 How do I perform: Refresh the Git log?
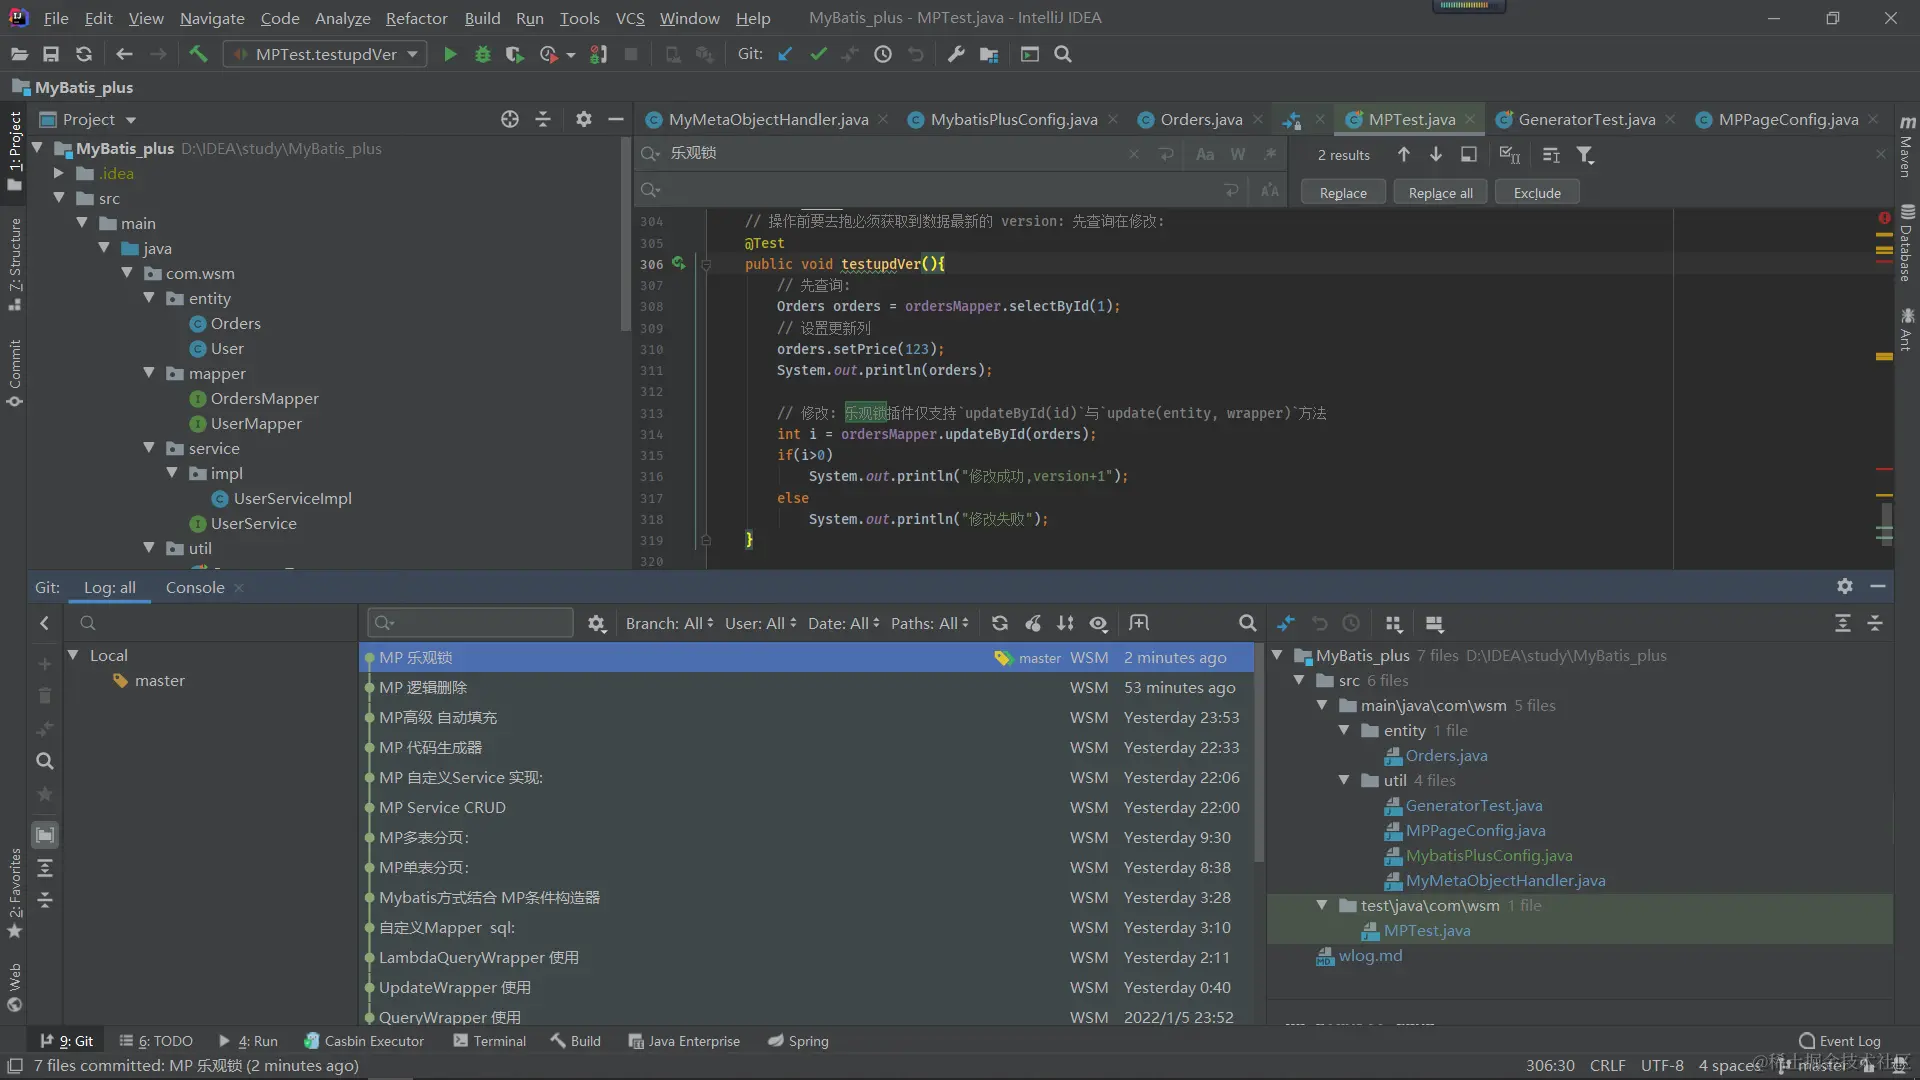click(x=1000, y=624)
